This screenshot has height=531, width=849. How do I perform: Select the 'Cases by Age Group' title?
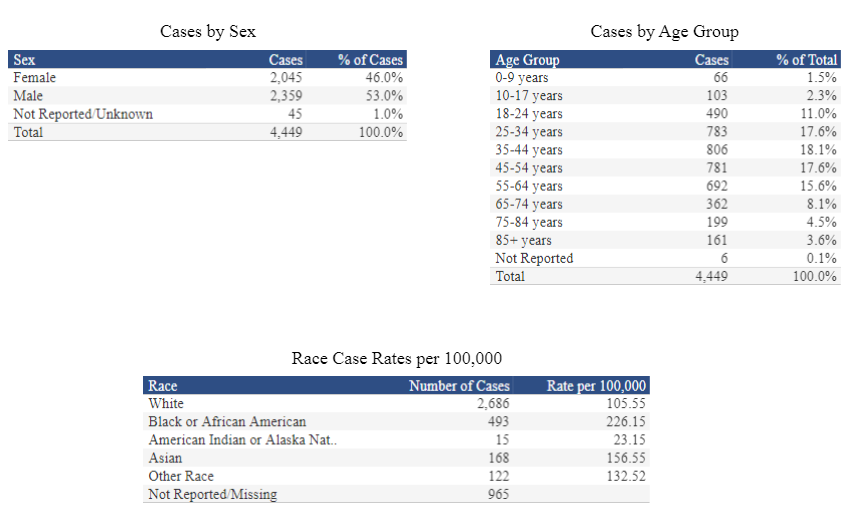665,32
